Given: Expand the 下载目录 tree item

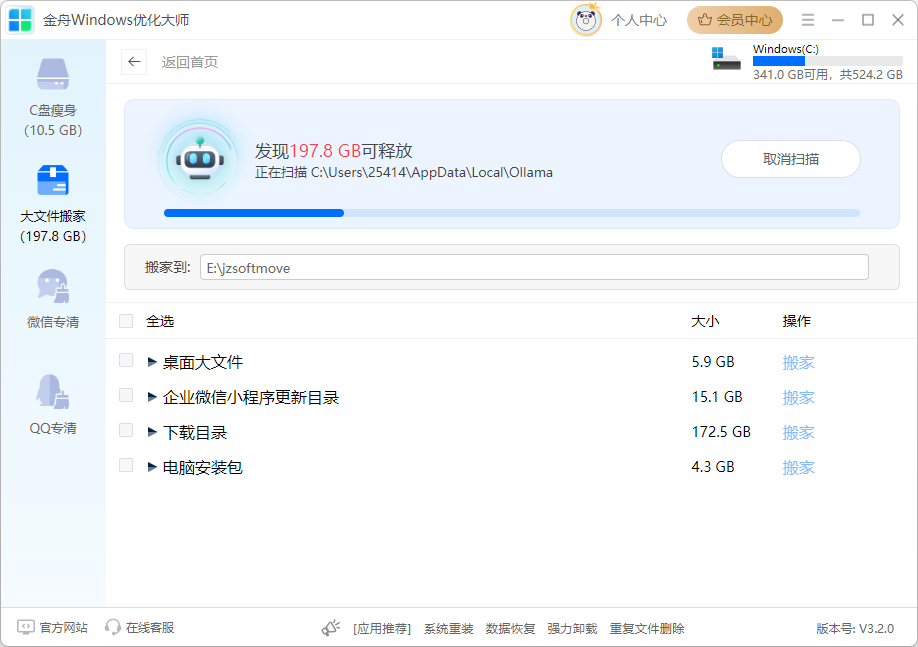Looking at the screenshot, I should coord(151,430).
